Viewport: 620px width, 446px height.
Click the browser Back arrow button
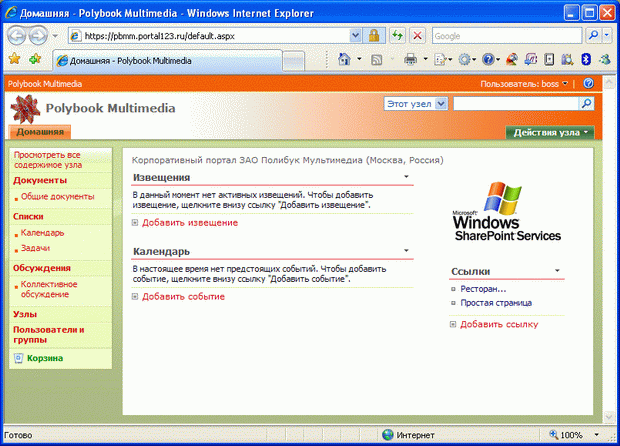click(17, 36)
